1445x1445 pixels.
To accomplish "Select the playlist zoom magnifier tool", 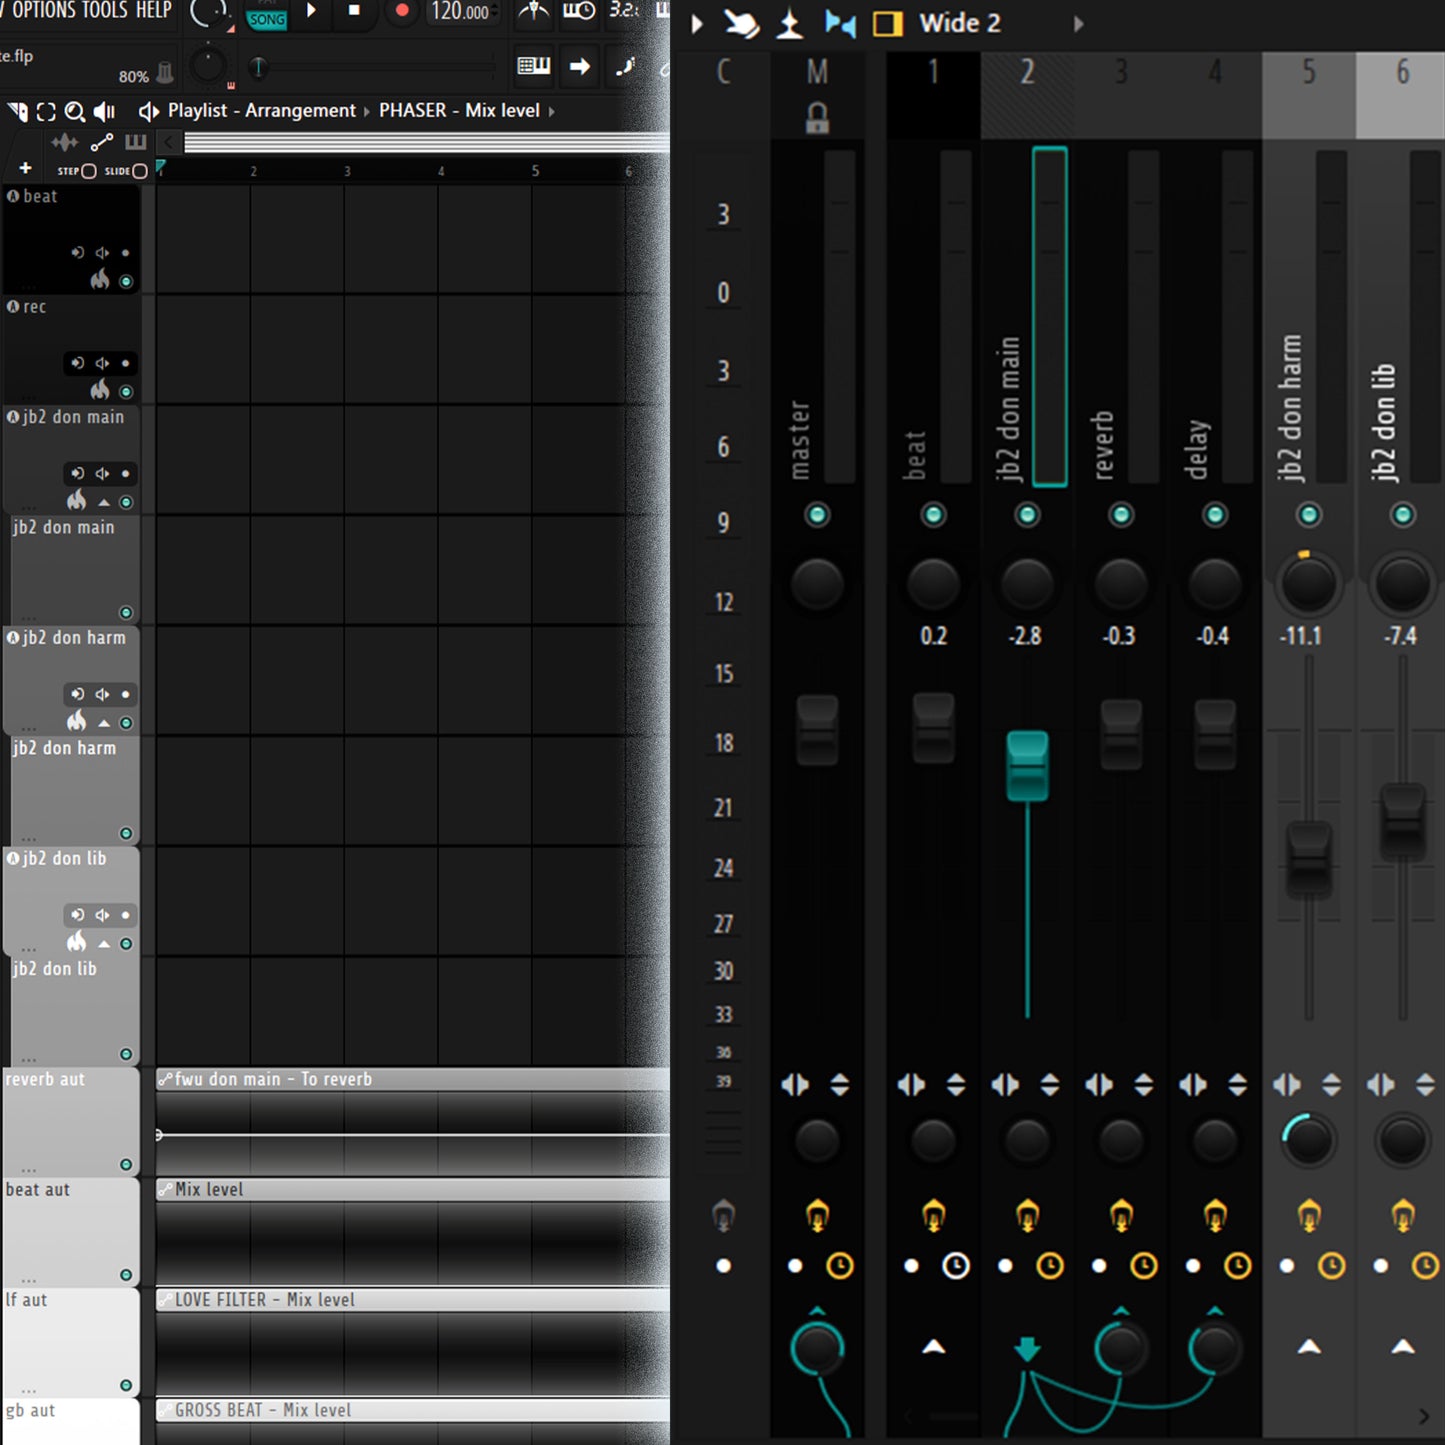I will pos(74,111).
